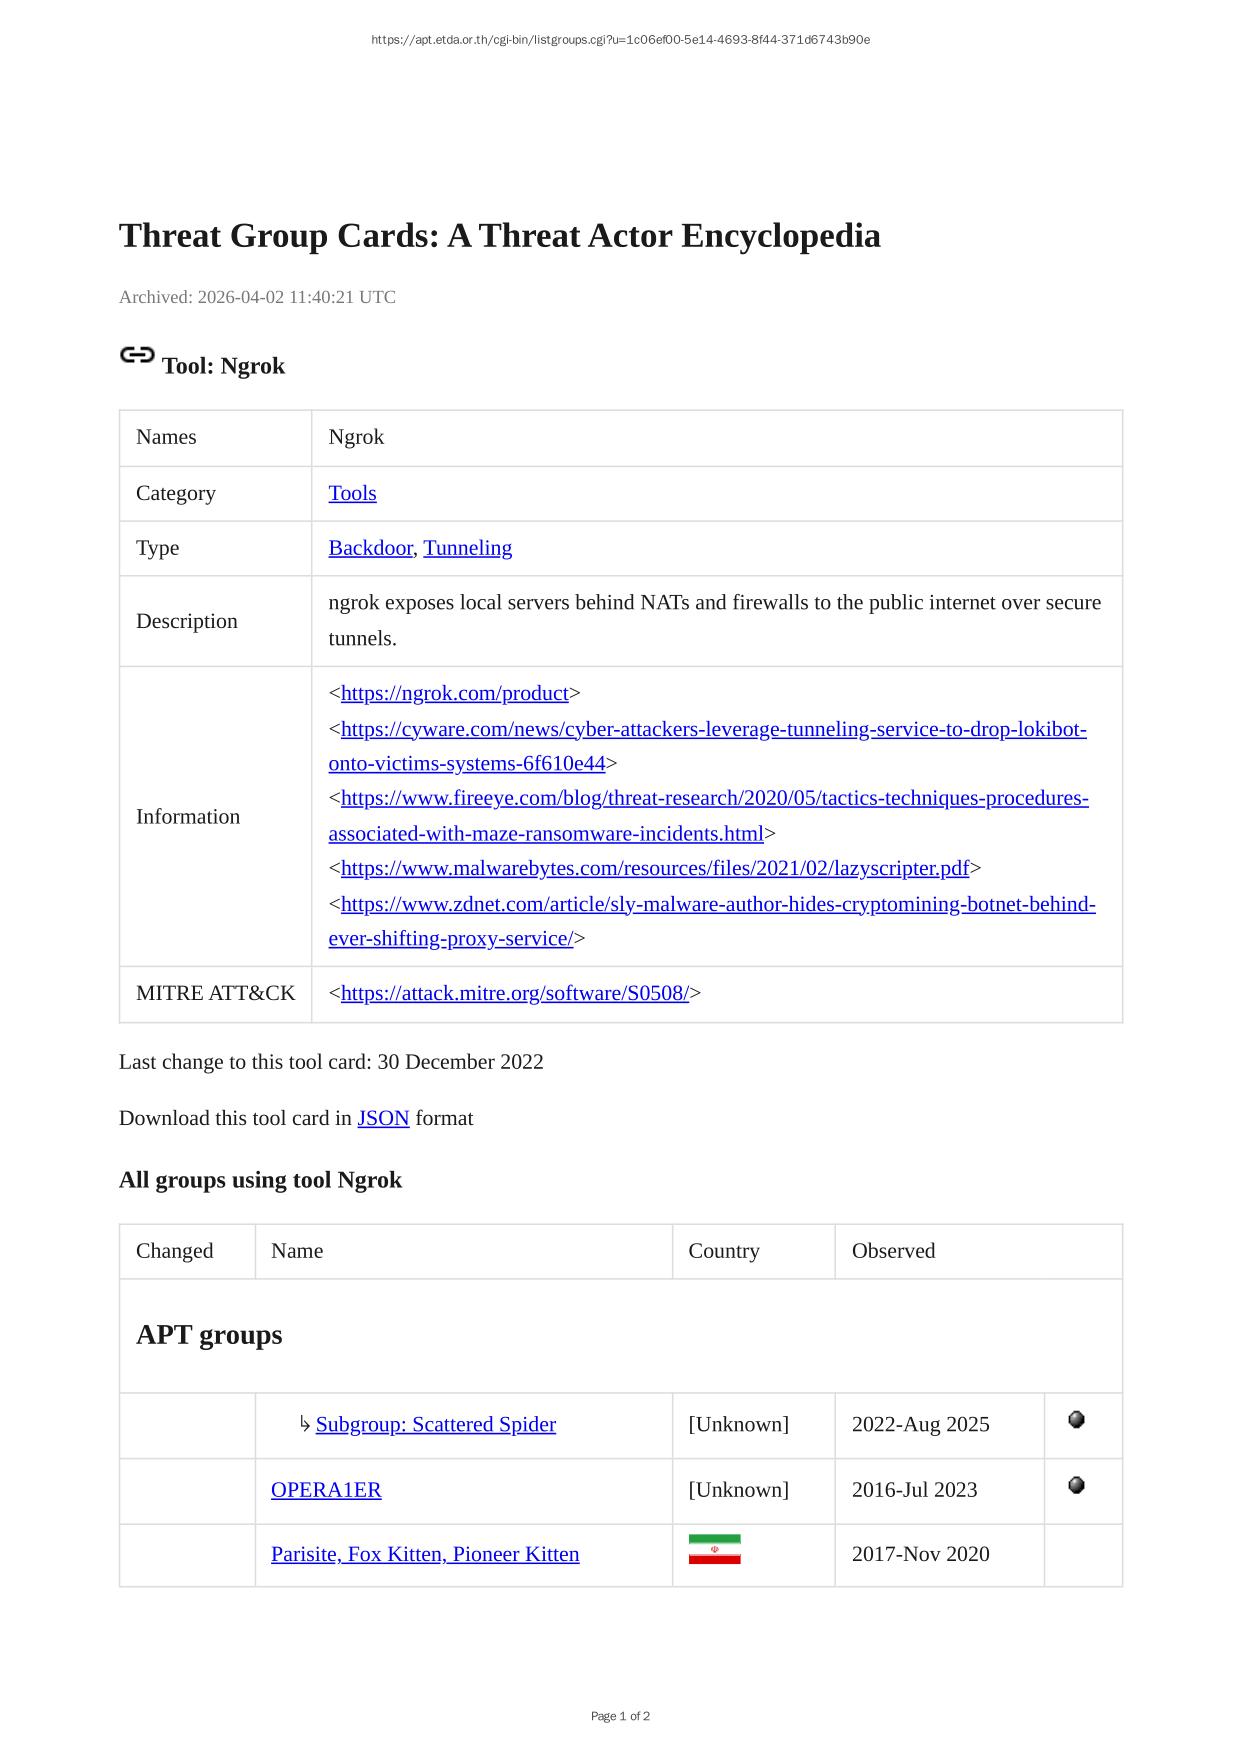This screenshot has width=1242, height=1756.
Task: Visit the ngrok.com product link
Action: click(x=454, y=693)
